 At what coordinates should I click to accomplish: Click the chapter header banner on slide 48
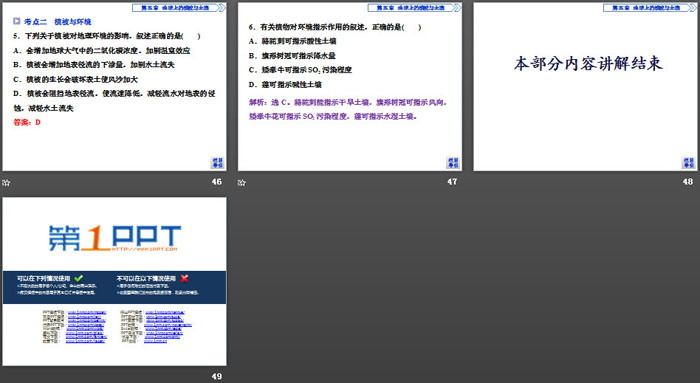coord(650,8)
